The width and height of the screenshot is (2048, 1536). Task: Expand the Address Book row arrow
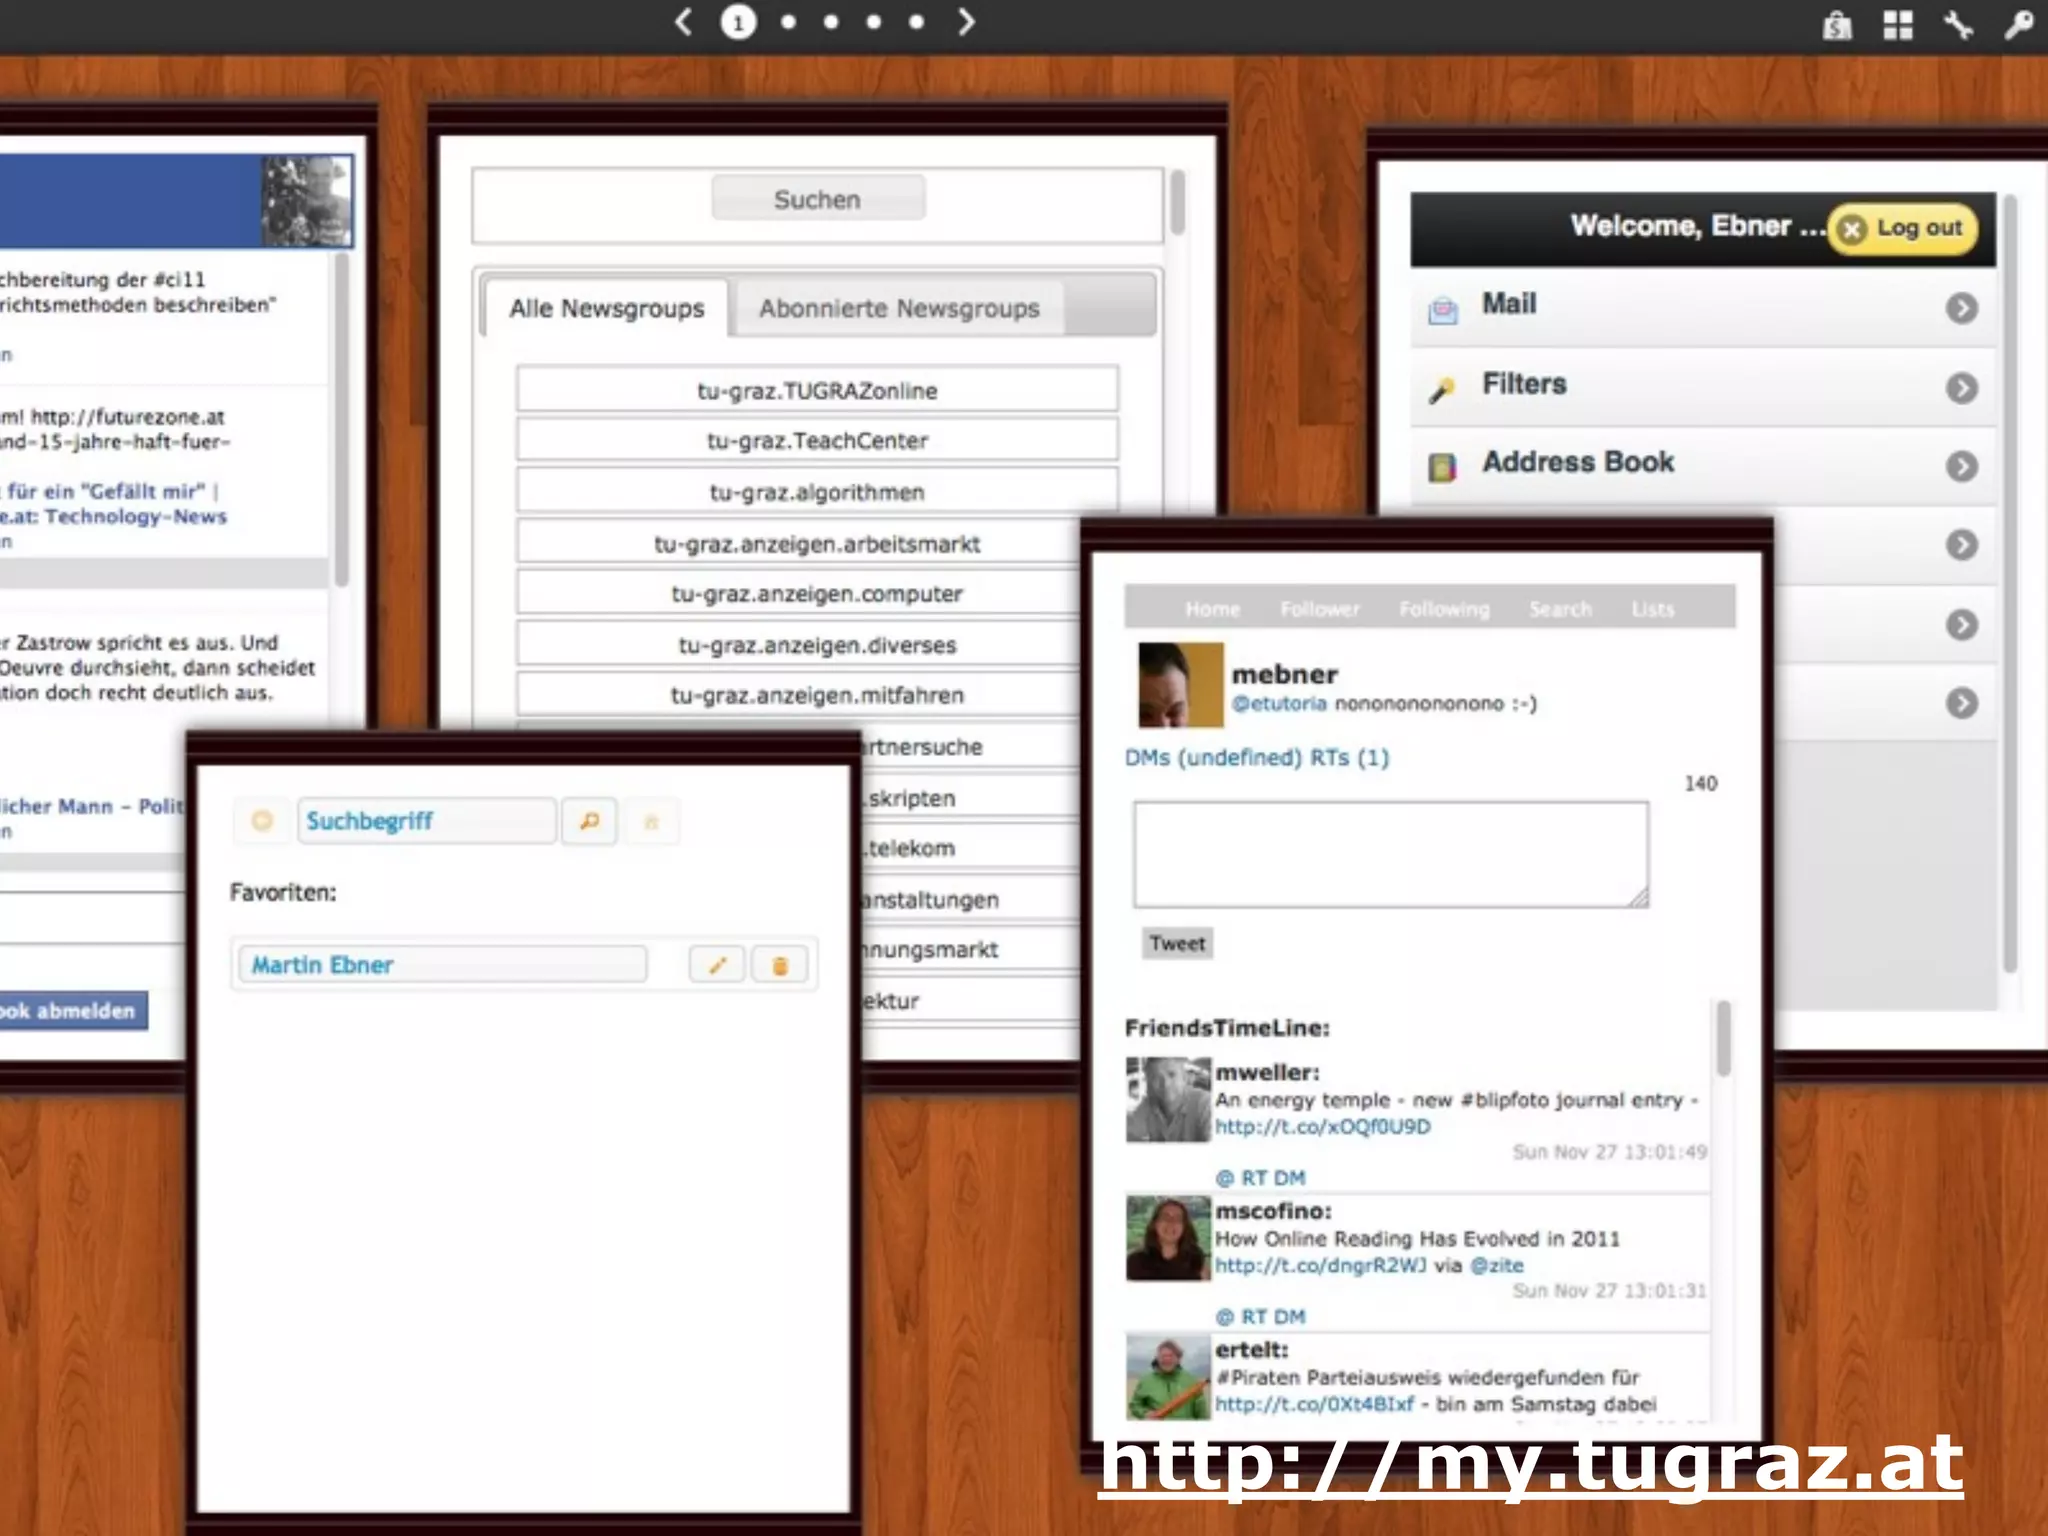[1961, 466]
